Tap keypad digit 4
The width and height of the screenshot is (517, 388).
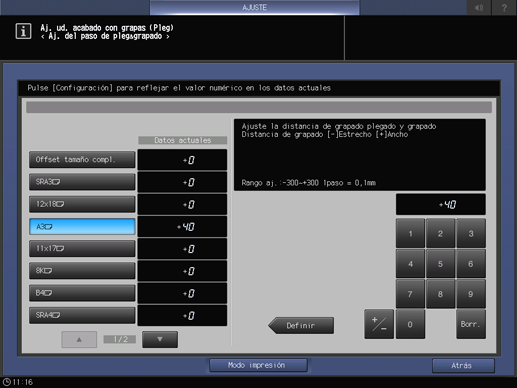point(410,264)
